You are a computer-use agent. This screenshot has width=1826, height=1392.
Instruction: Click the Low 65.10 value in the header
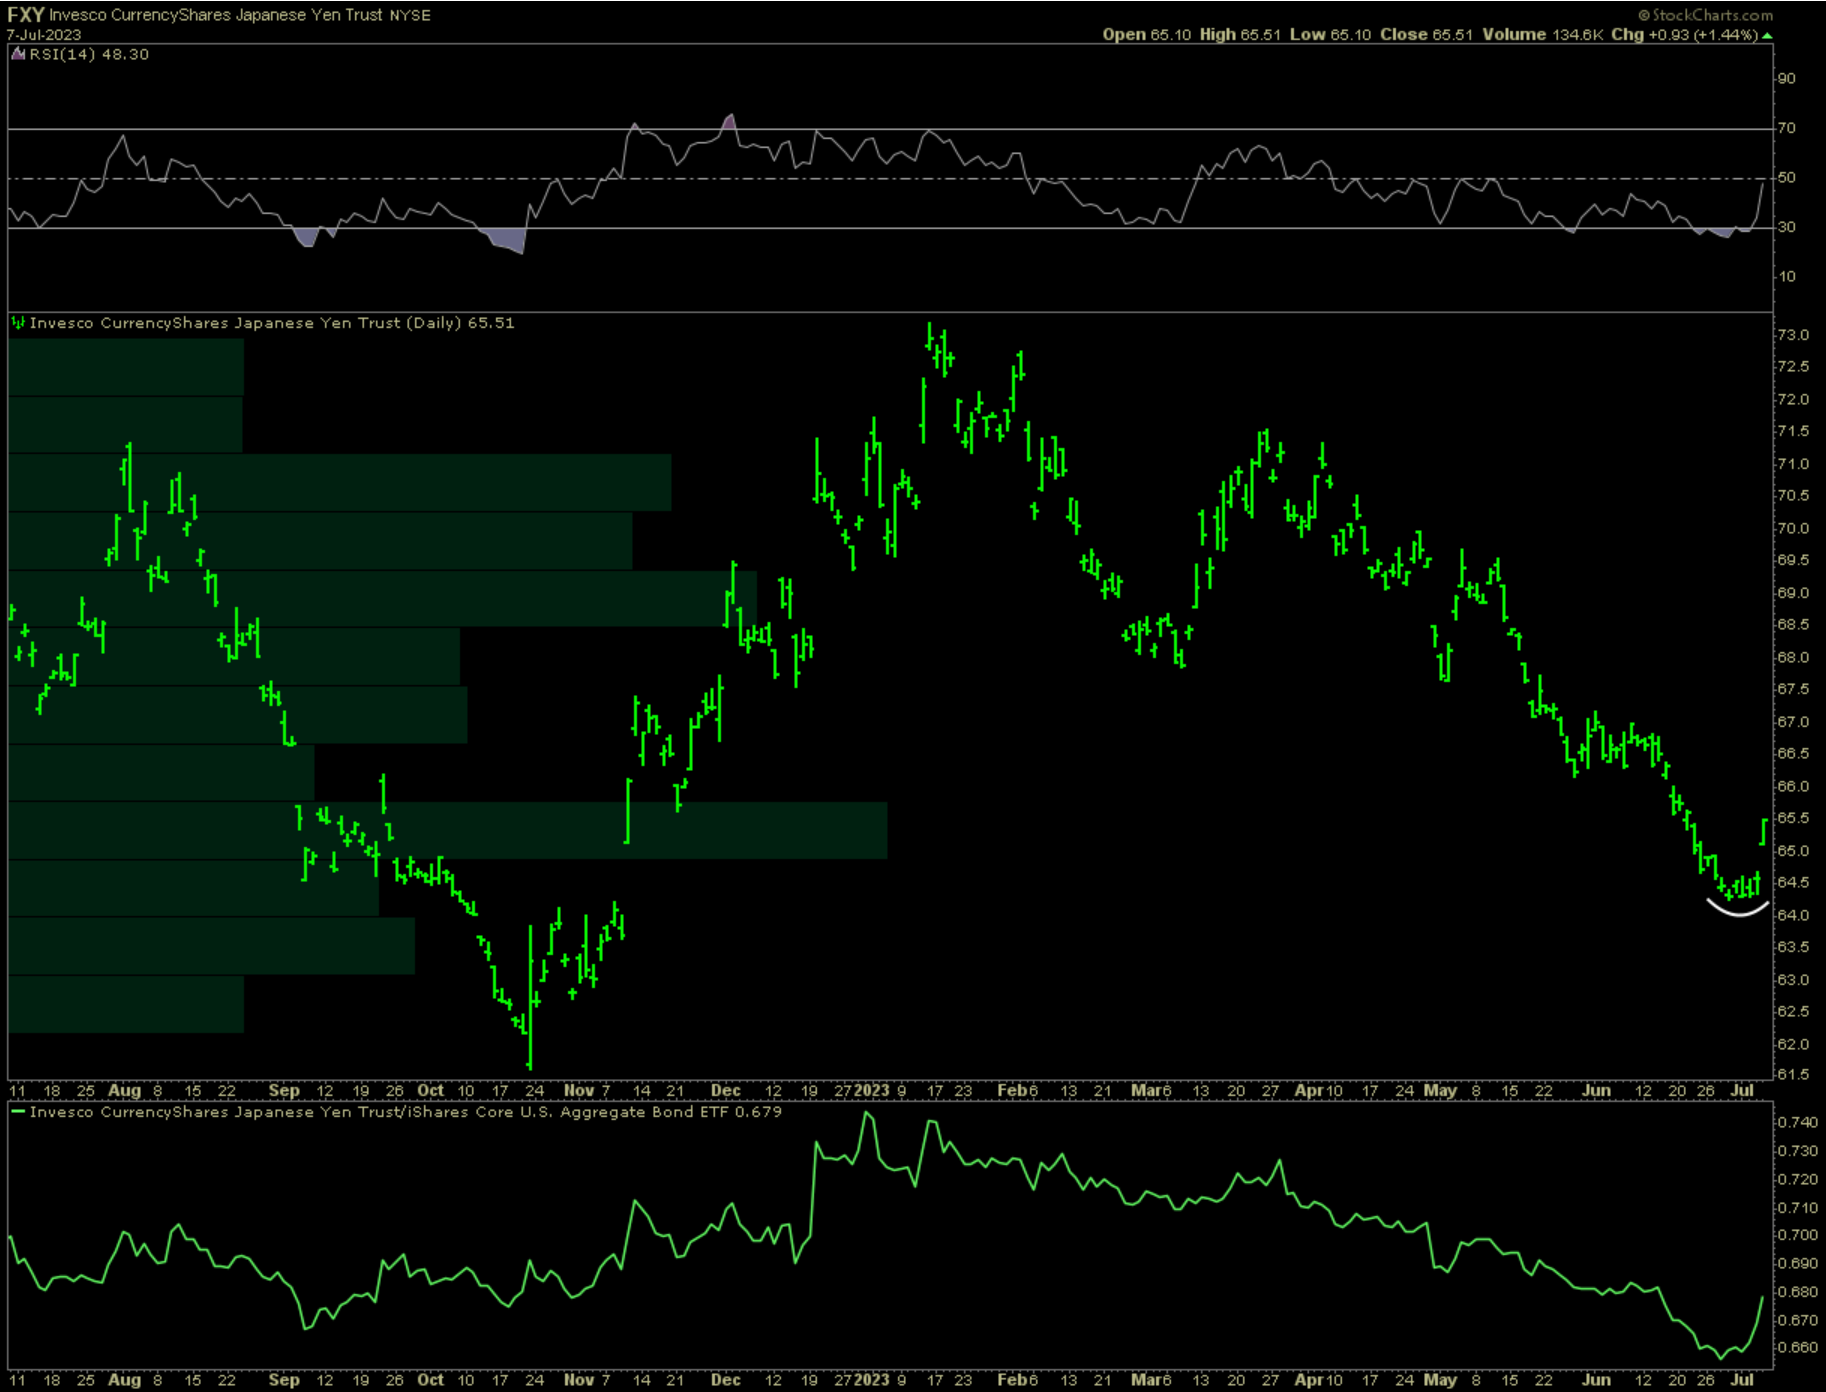coord(1331,35)
